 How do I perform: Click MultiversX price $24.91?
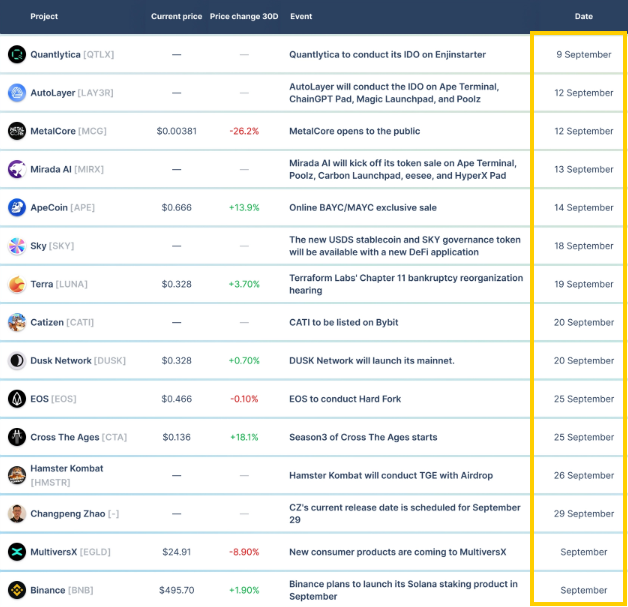click(177, 552)
